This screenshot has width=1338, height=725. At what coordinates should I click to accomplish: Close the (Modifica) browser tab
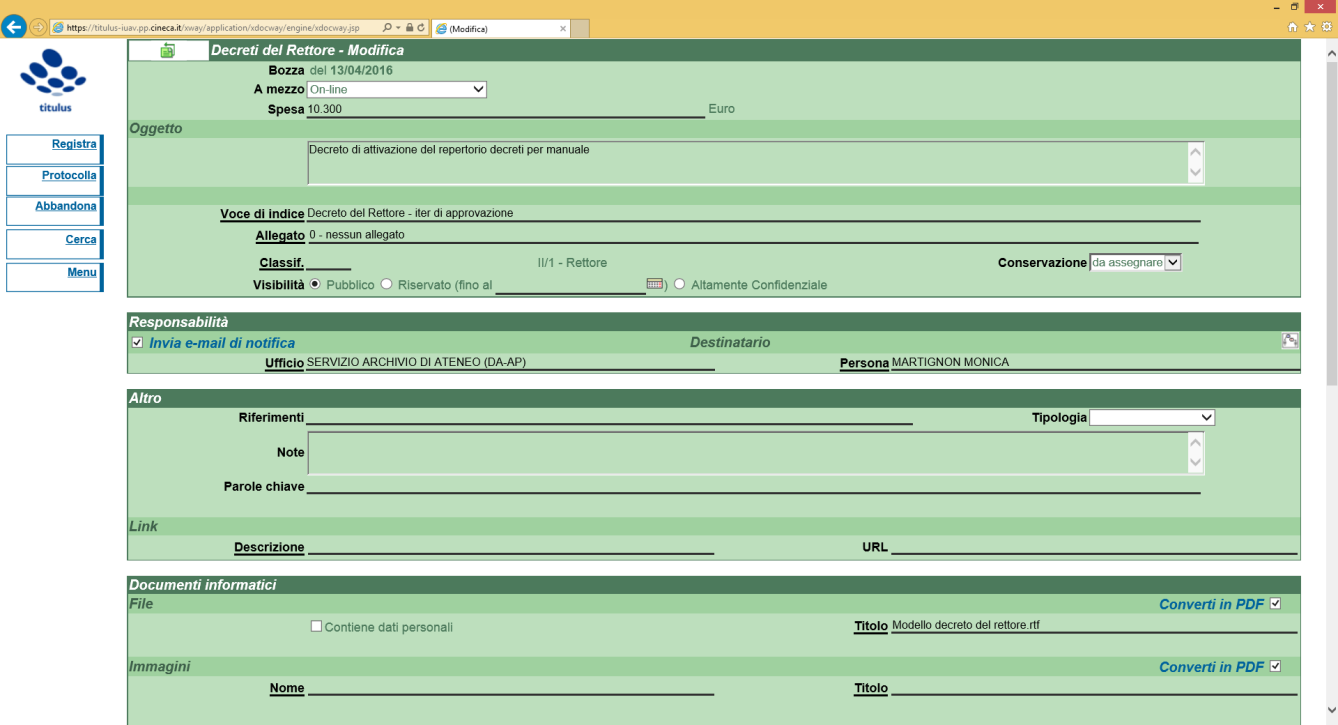point(562,28)
